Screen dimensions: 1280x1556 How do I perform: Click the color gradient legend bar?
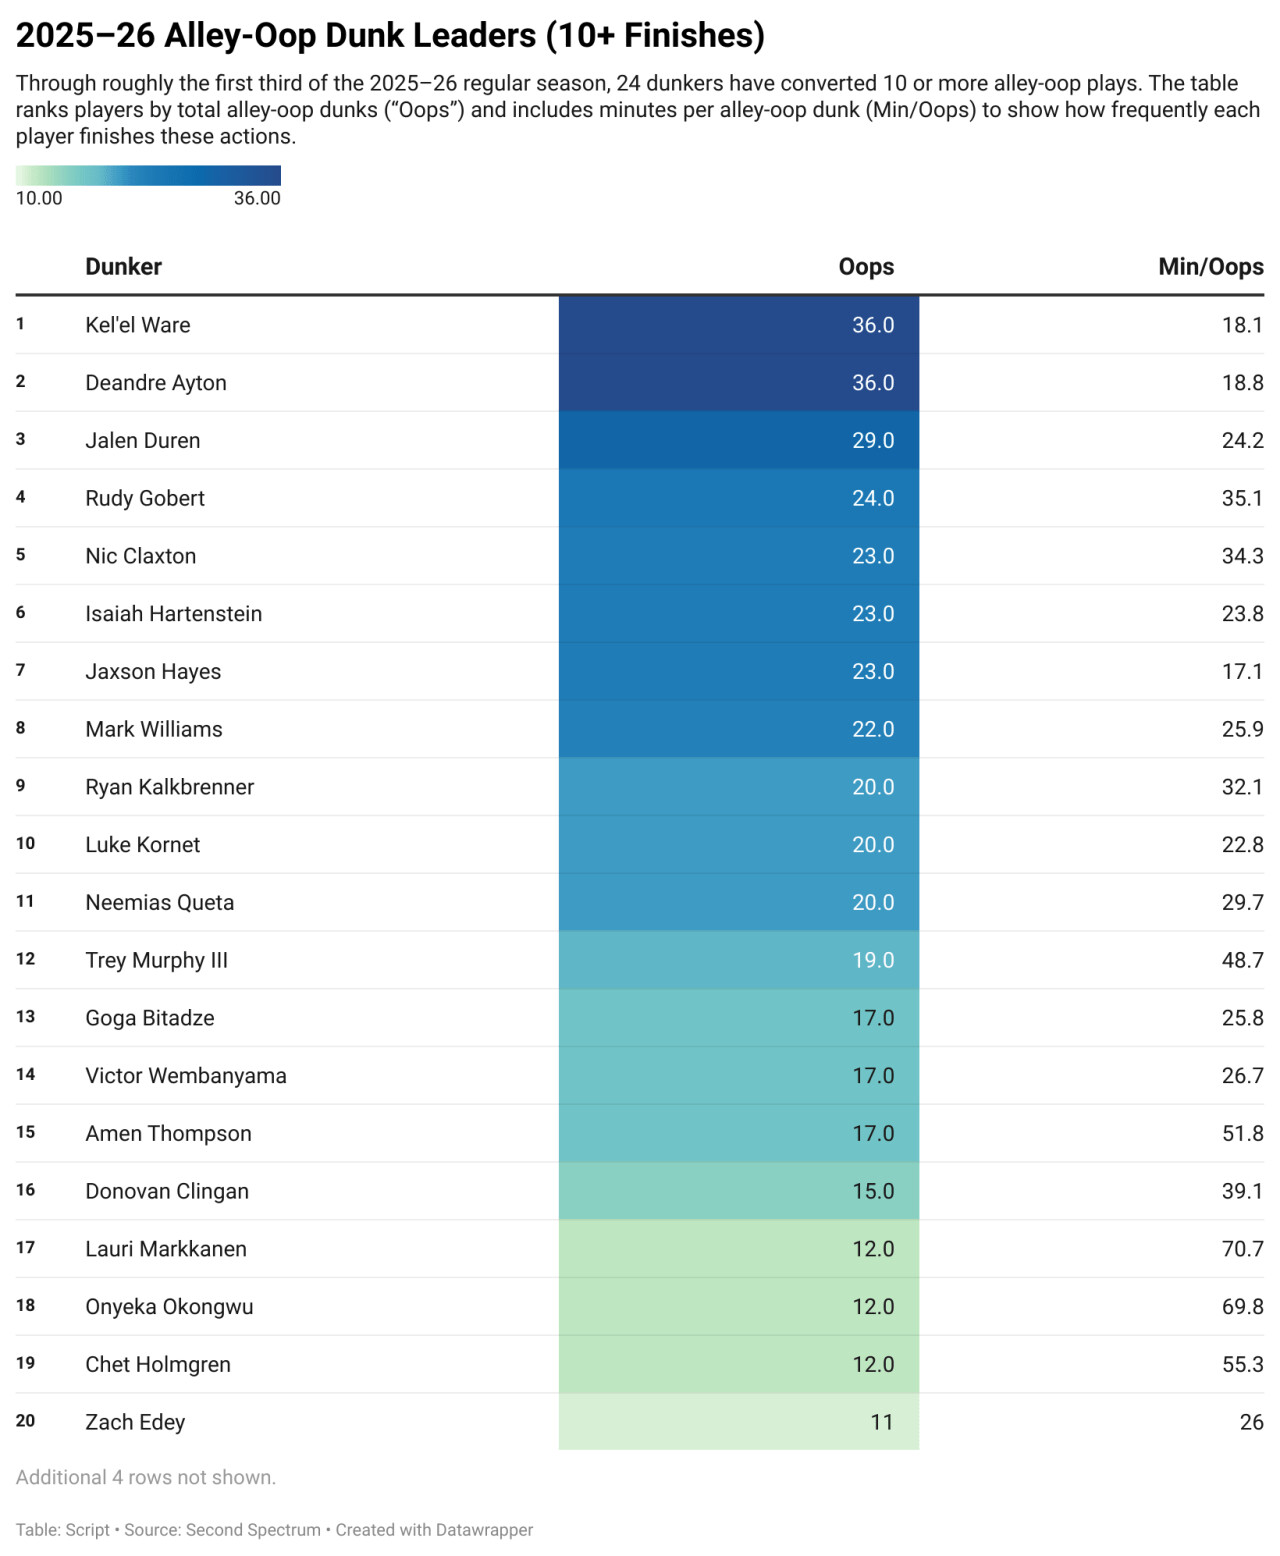148,176
